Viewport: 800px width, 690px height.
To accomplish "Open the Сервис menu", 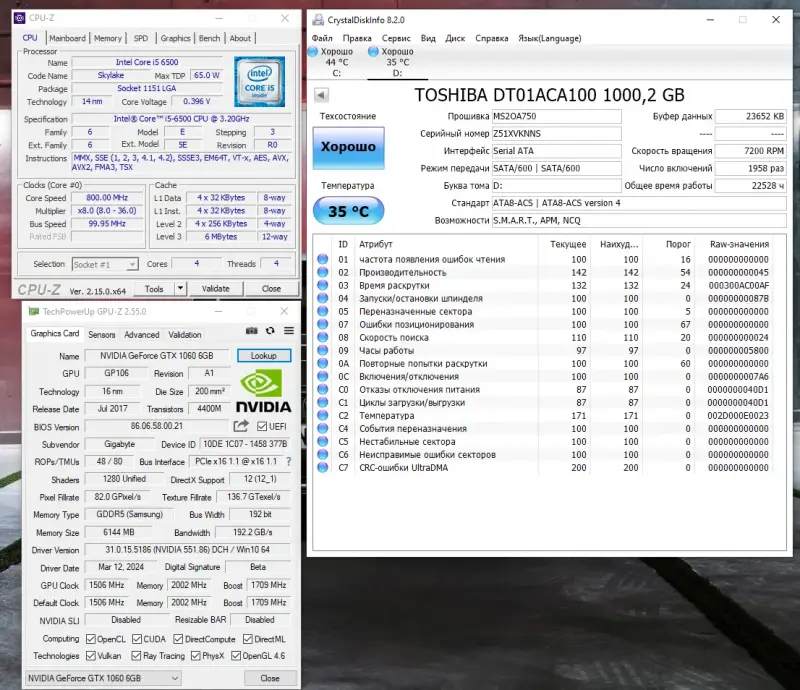I will click(x=396, y=38).
